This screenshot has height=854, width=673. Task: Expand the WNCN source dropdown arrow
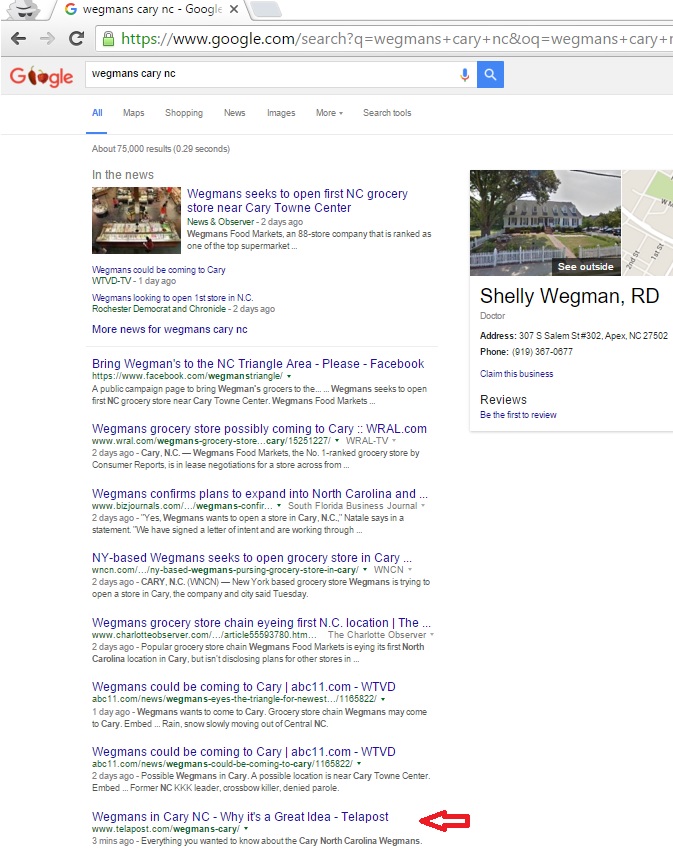(x=409, y=570)
